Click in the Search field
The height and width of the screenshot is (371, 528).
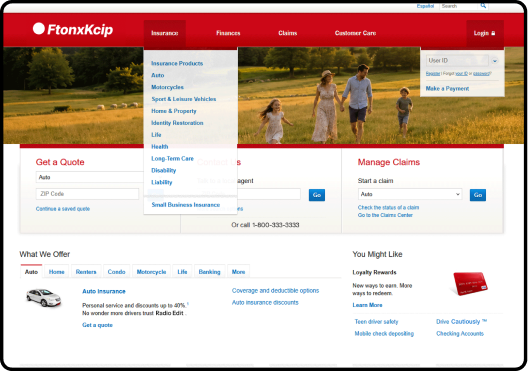[459, 6]
